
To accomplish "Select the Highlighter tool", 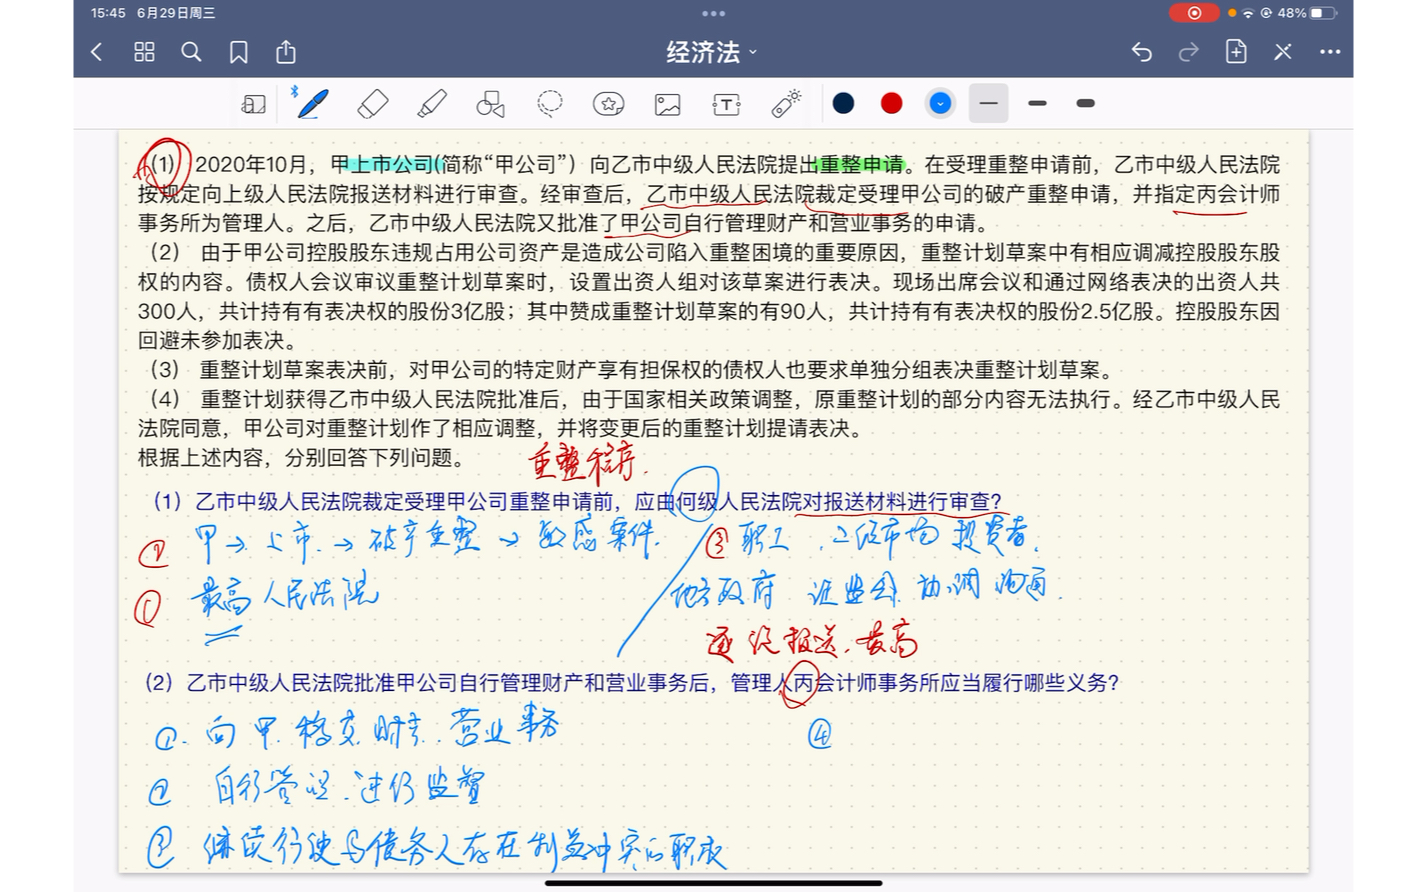I will click(431, 103).
